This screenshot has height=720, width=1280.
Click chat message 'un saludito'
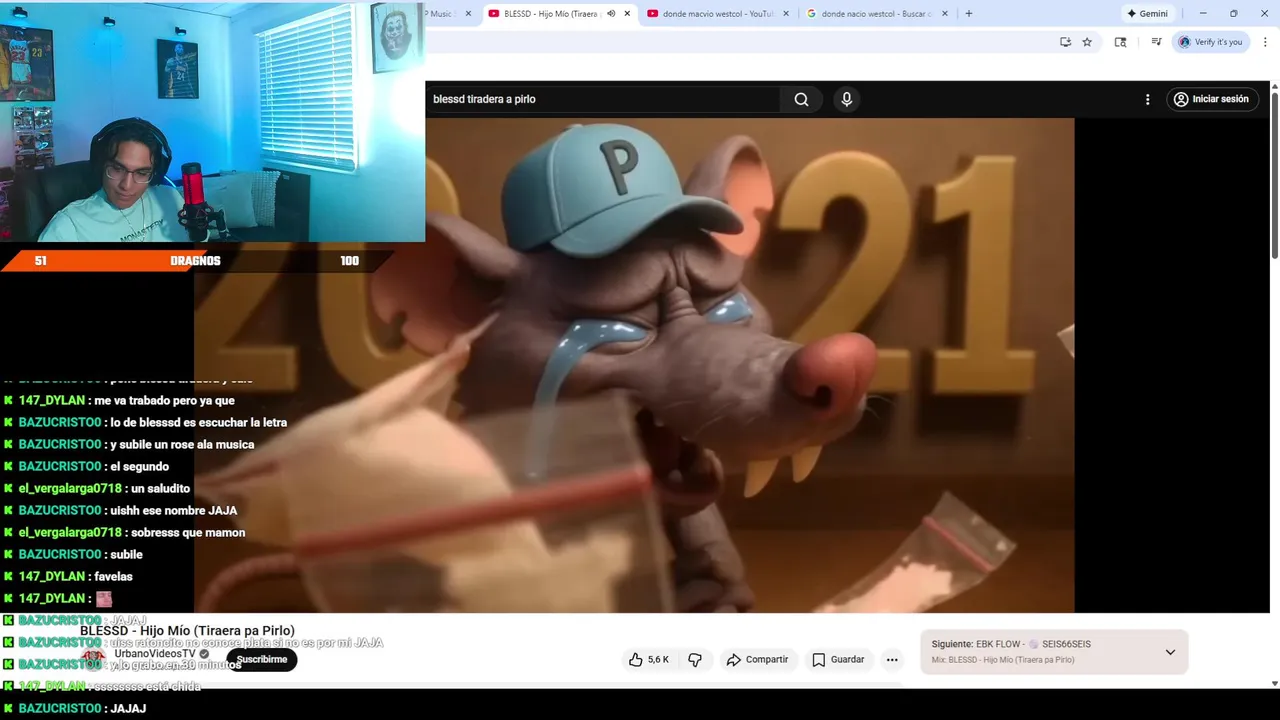tap(160, 488)
